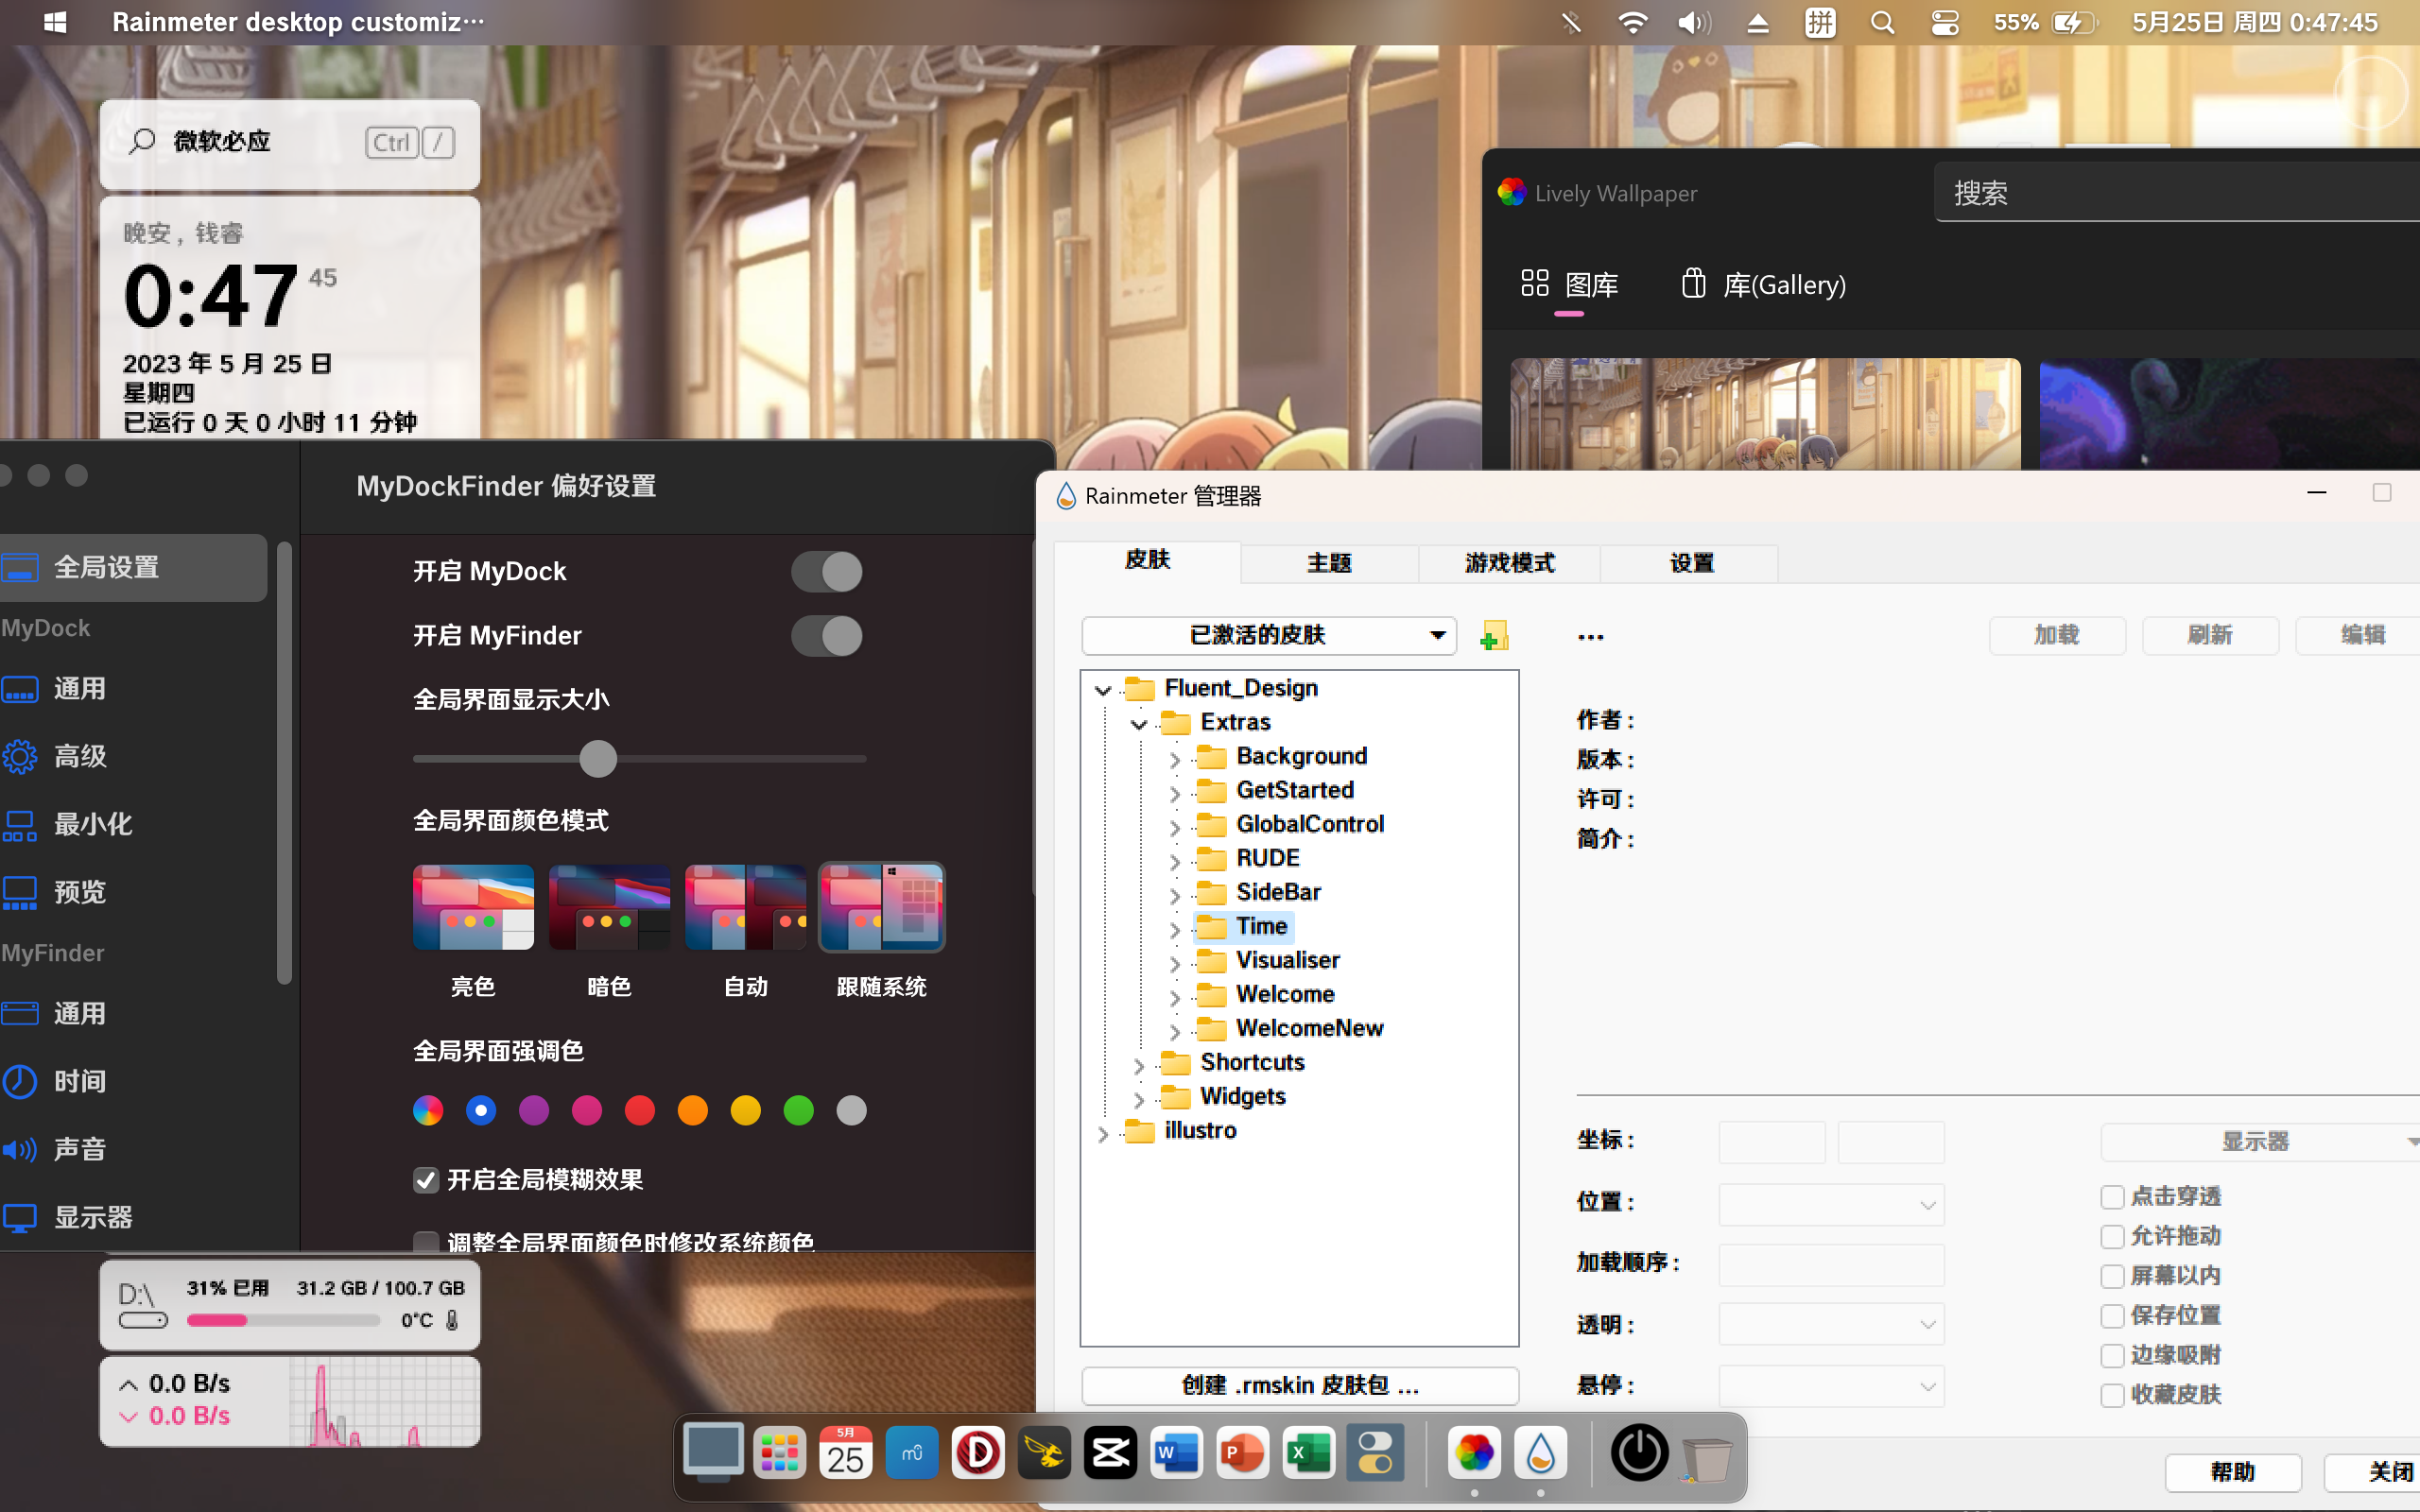Collapse the Fluent_Design tree folder

click(x=1103, y=689)
